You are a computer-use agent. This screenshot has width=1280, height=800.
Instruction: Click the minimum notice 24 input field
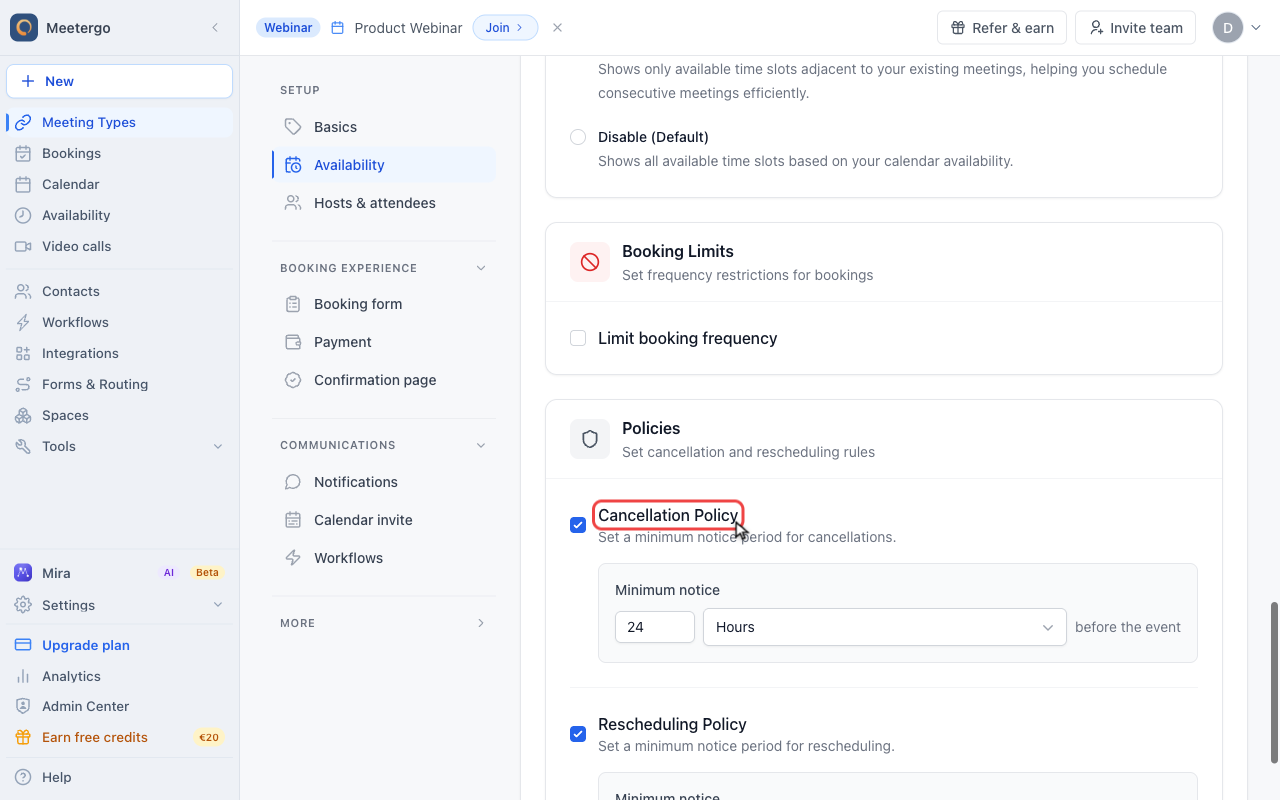click(655, 627)
